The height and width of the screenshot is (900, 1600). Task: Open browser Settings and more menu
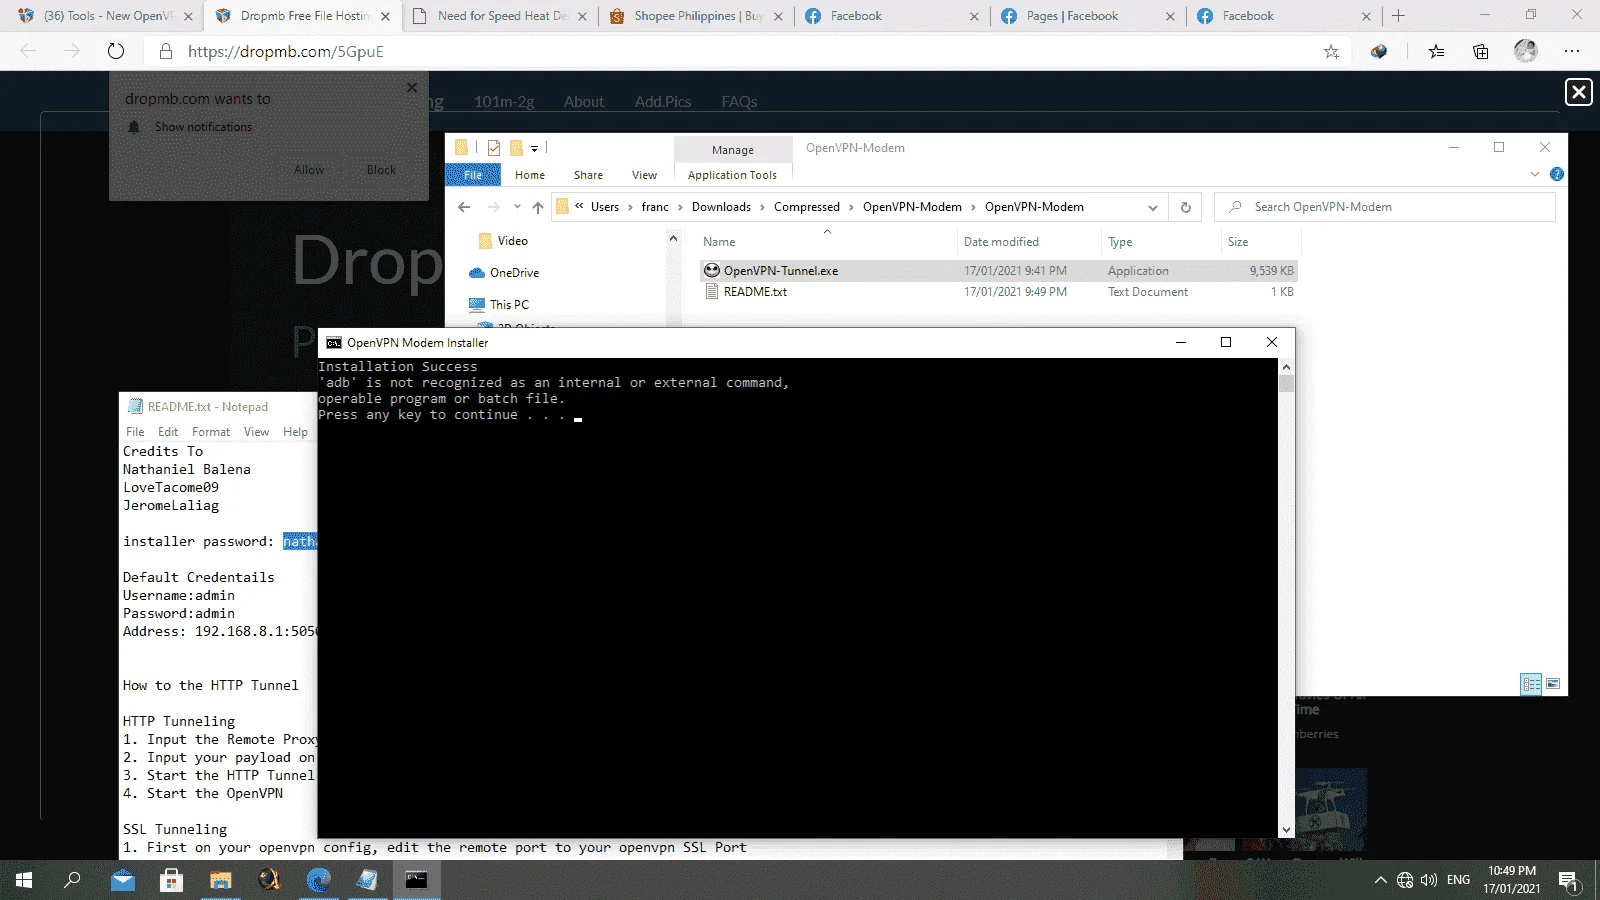[x=1572, y=51]
